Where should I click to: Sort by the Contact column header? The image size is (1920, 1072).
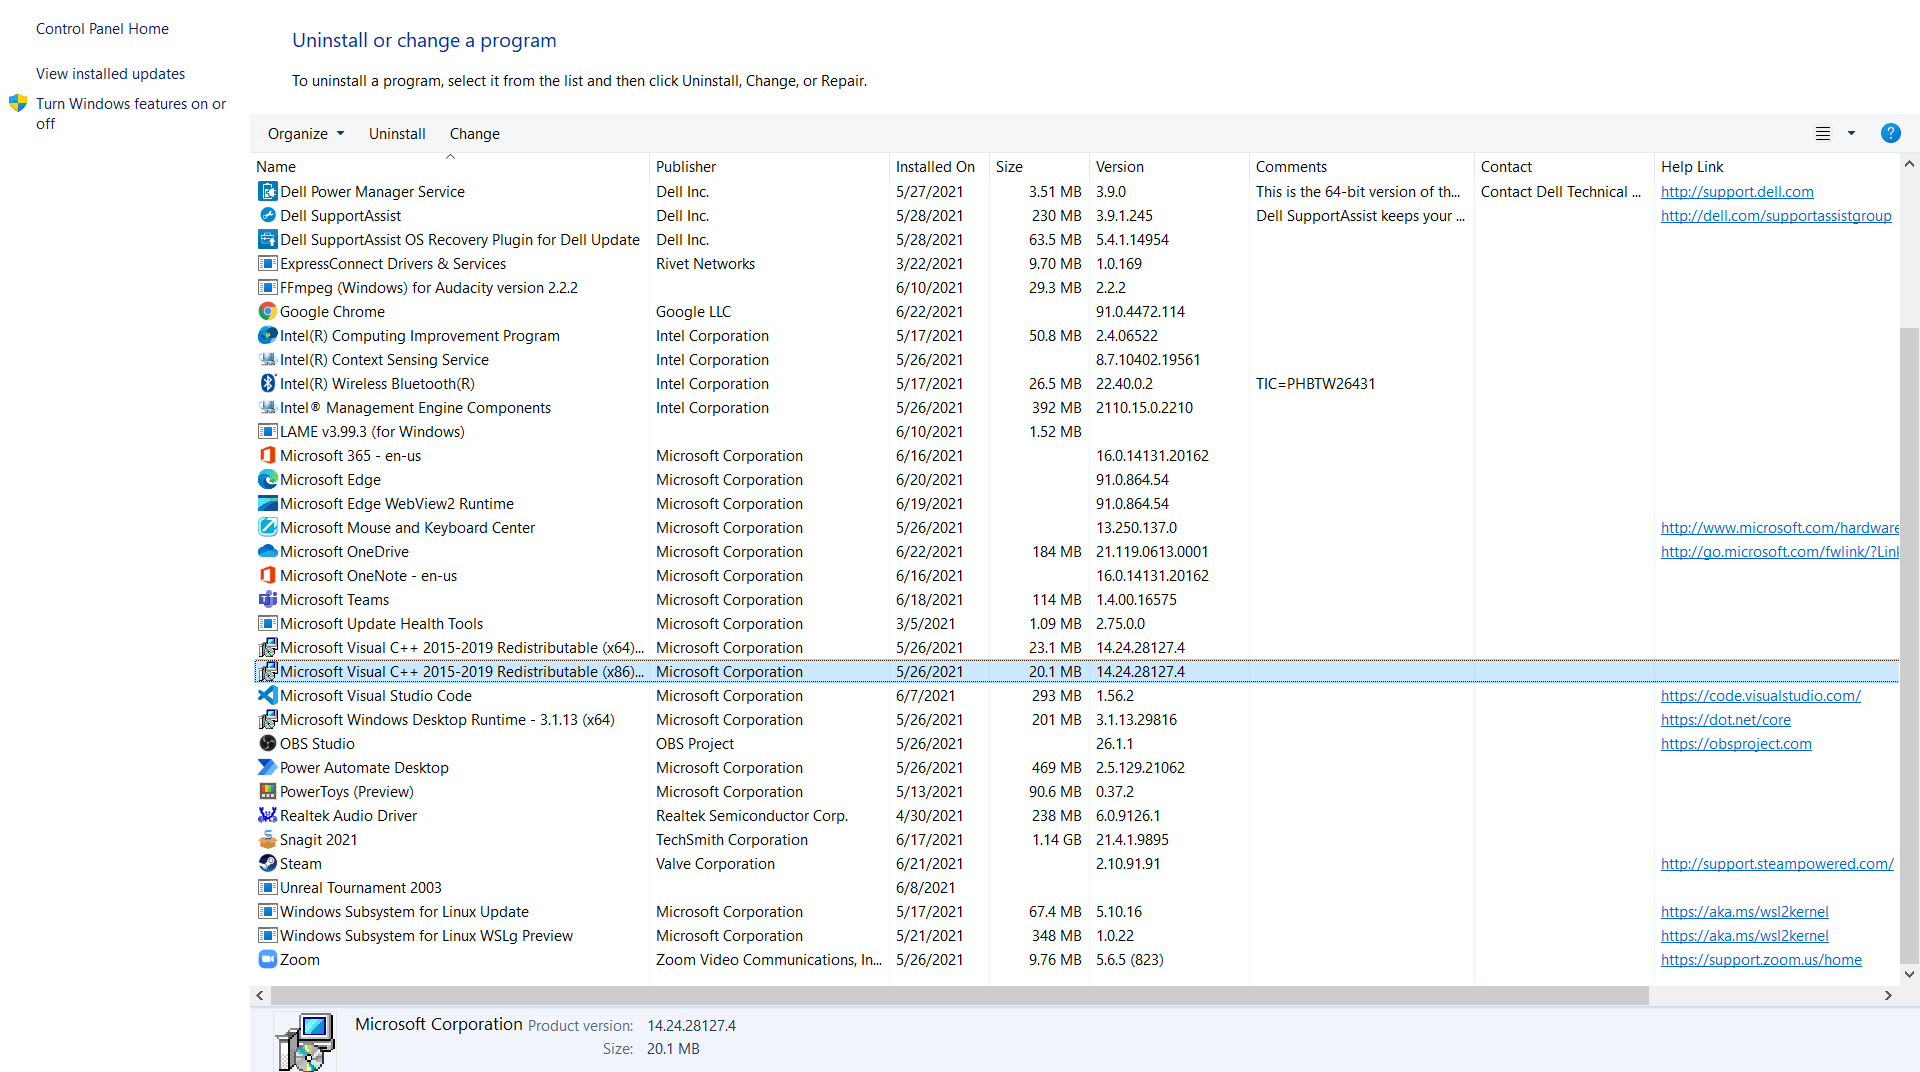pyautogui.click(x=1564, y=166)
